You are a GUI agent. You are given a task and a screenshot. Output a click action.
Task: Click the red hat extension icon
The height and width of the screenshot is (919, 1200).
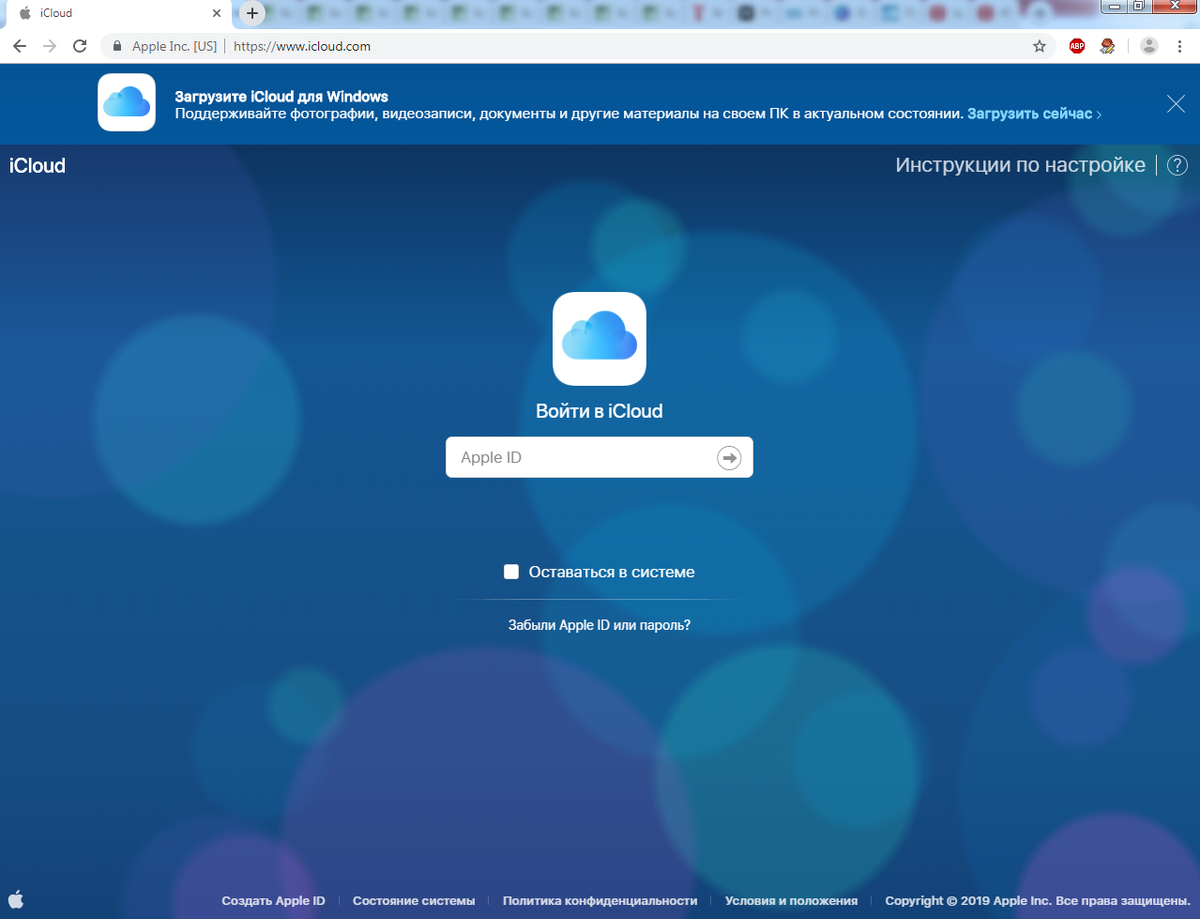[1108, 46]
